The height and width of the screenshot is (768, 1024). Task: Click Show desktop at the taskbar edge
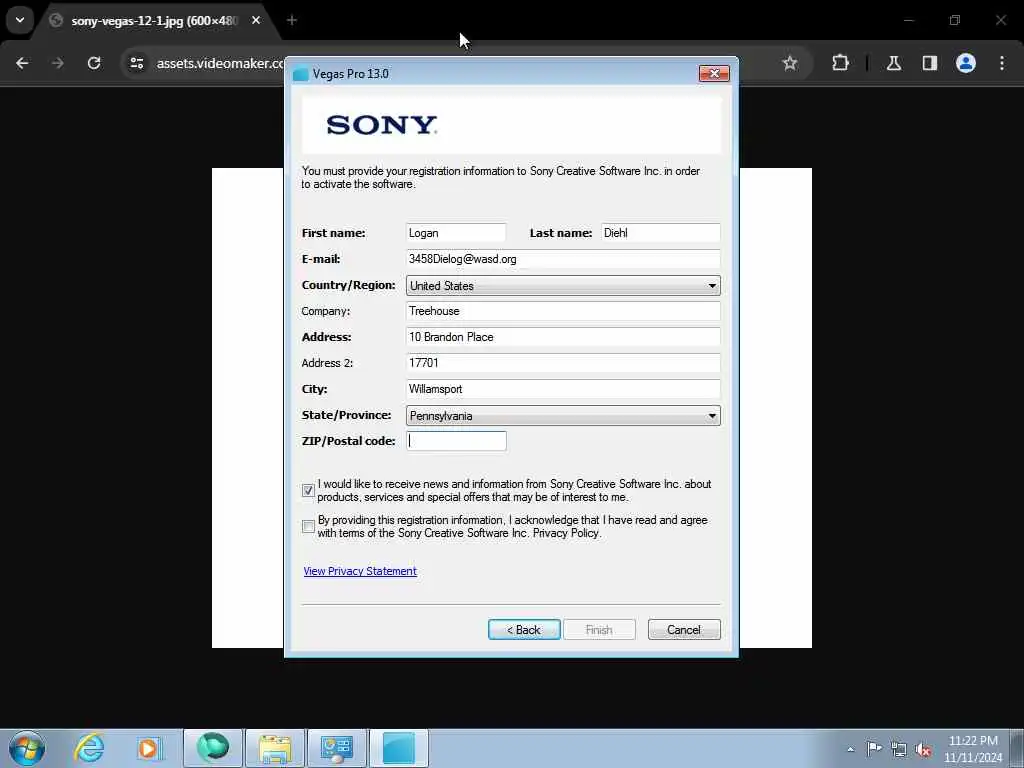(x=1017, y=748)
